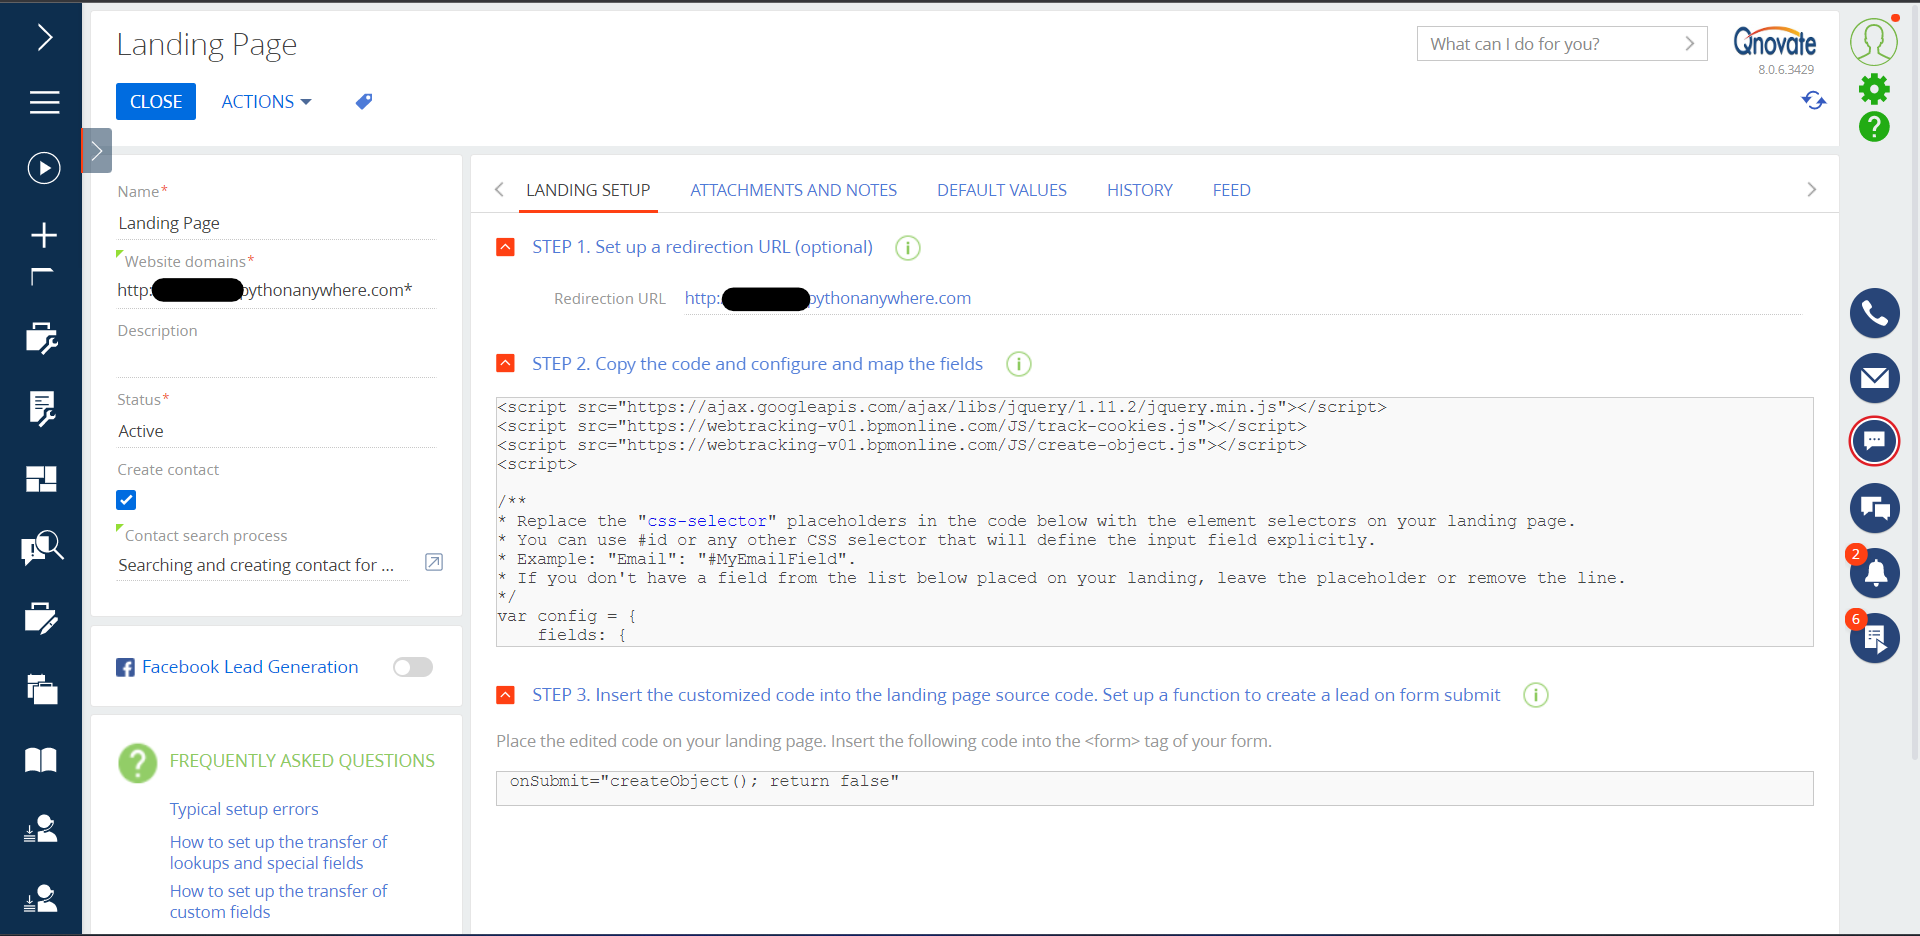Click inside the STEP 2 script code box

pyautogui.click(x=1155, y=522)
